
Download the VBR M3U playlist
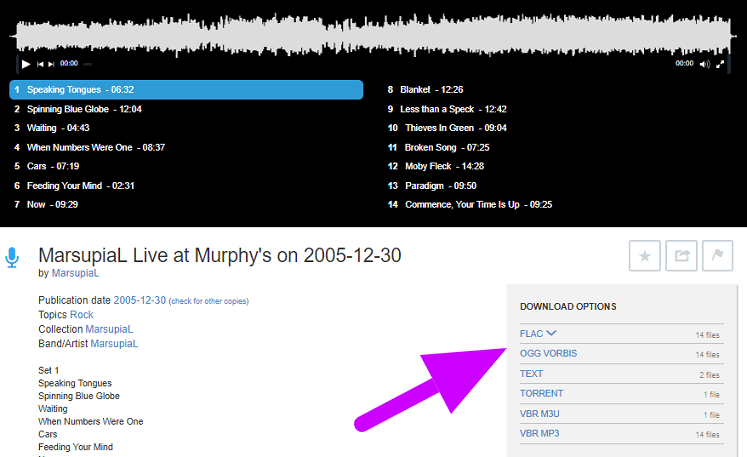click(x=539, y=414)
